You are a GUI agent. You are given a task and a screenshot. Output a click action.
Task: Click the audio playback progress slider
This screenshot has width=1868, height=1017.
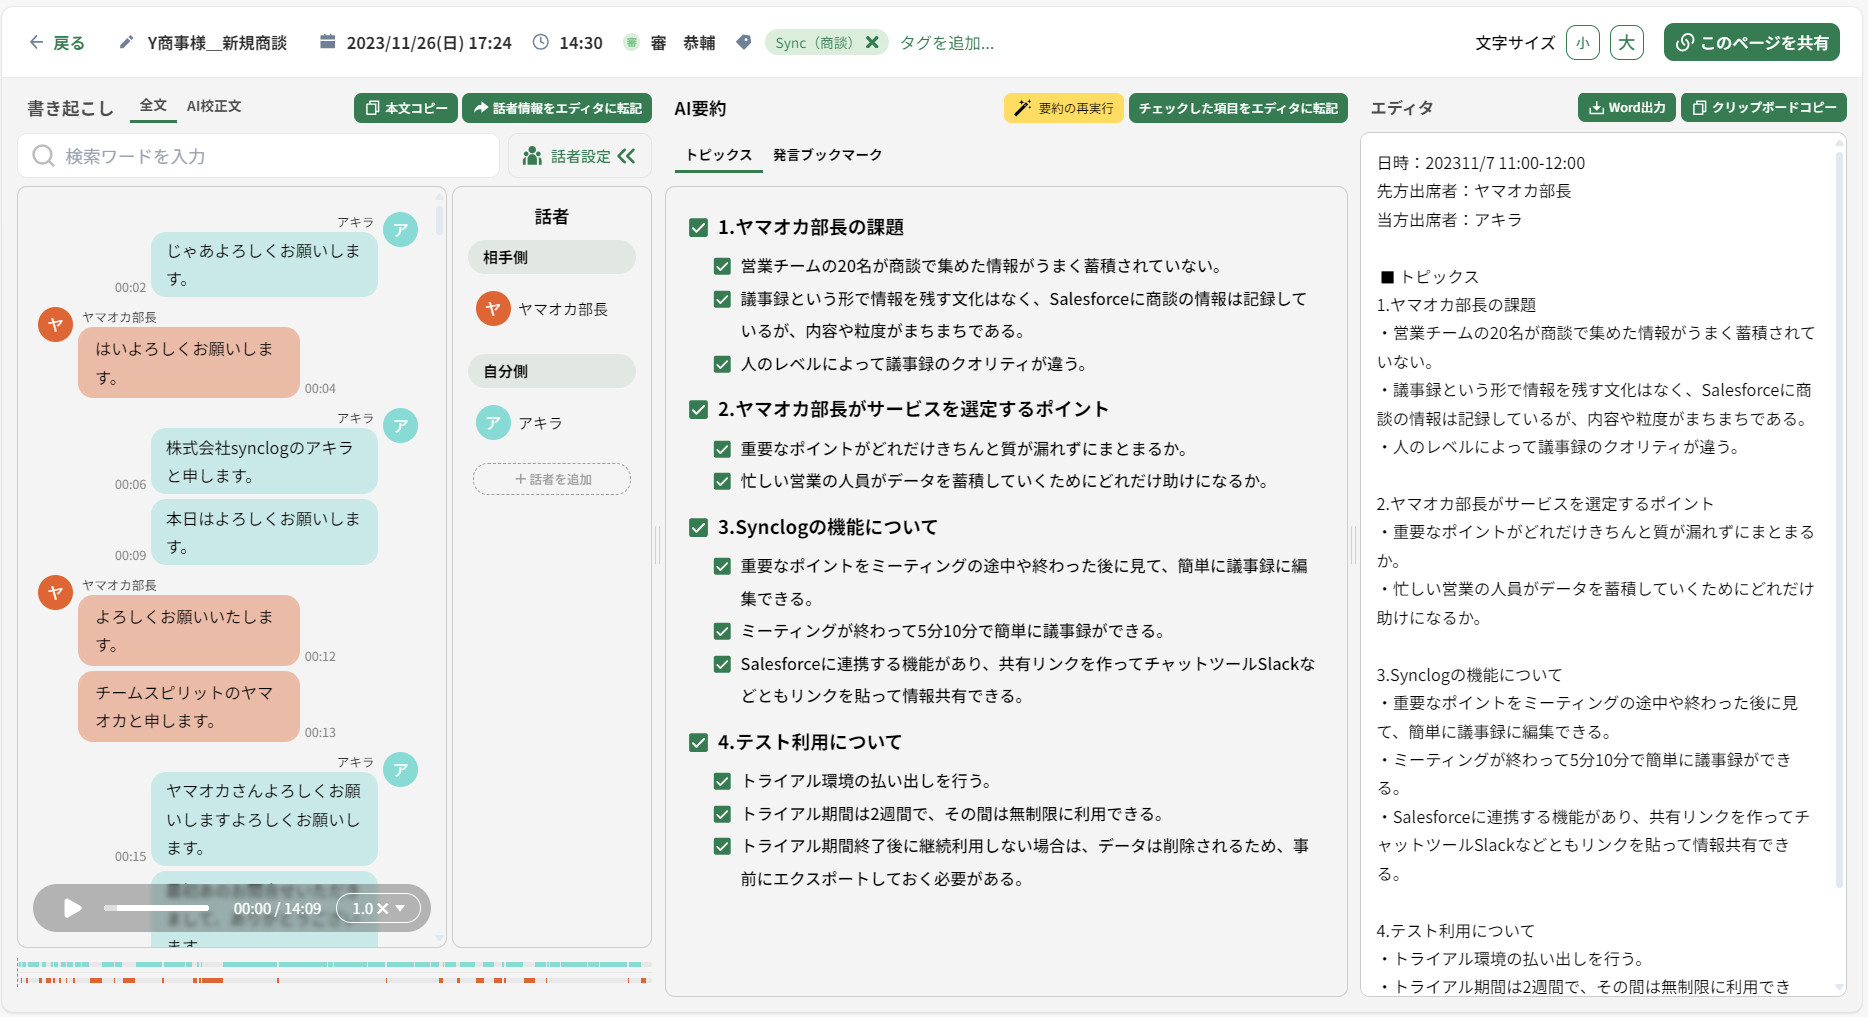(157, 908)
